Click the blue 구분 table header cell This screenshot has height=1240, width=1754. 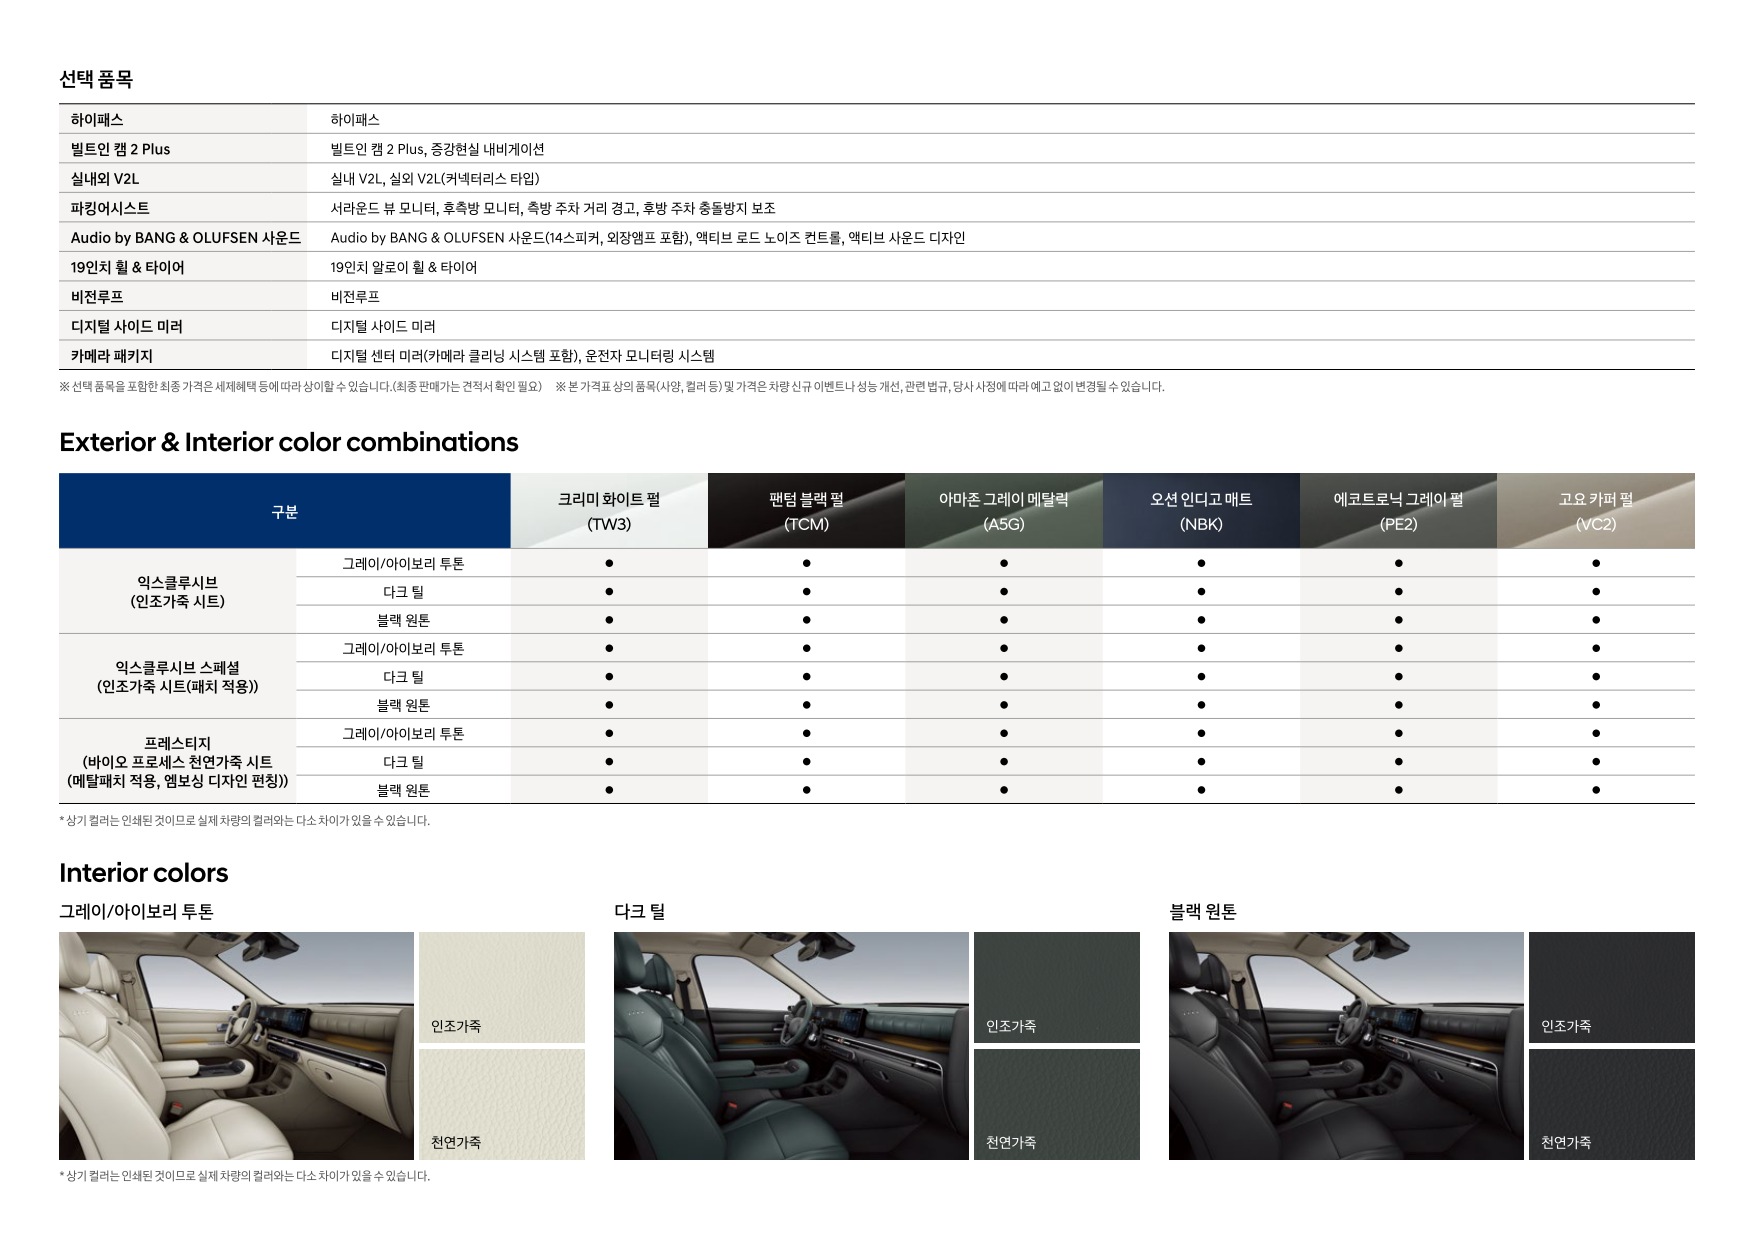click(x=284, y=511)
